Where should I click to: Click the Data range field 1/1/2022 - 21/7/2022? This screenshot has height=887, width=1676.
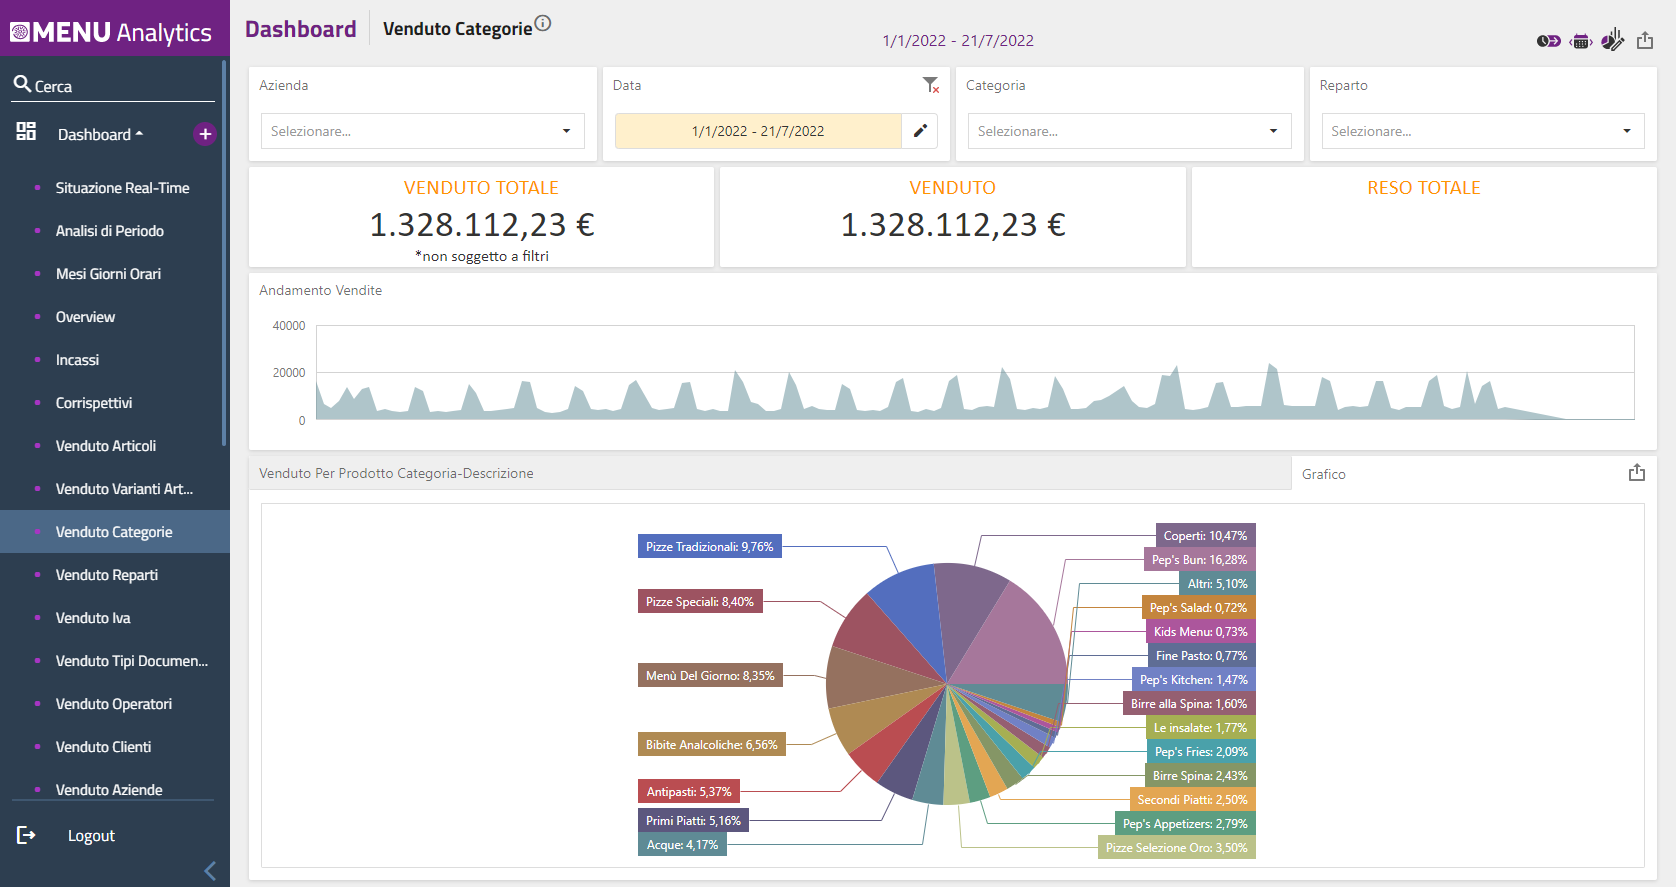pos(758,131)
